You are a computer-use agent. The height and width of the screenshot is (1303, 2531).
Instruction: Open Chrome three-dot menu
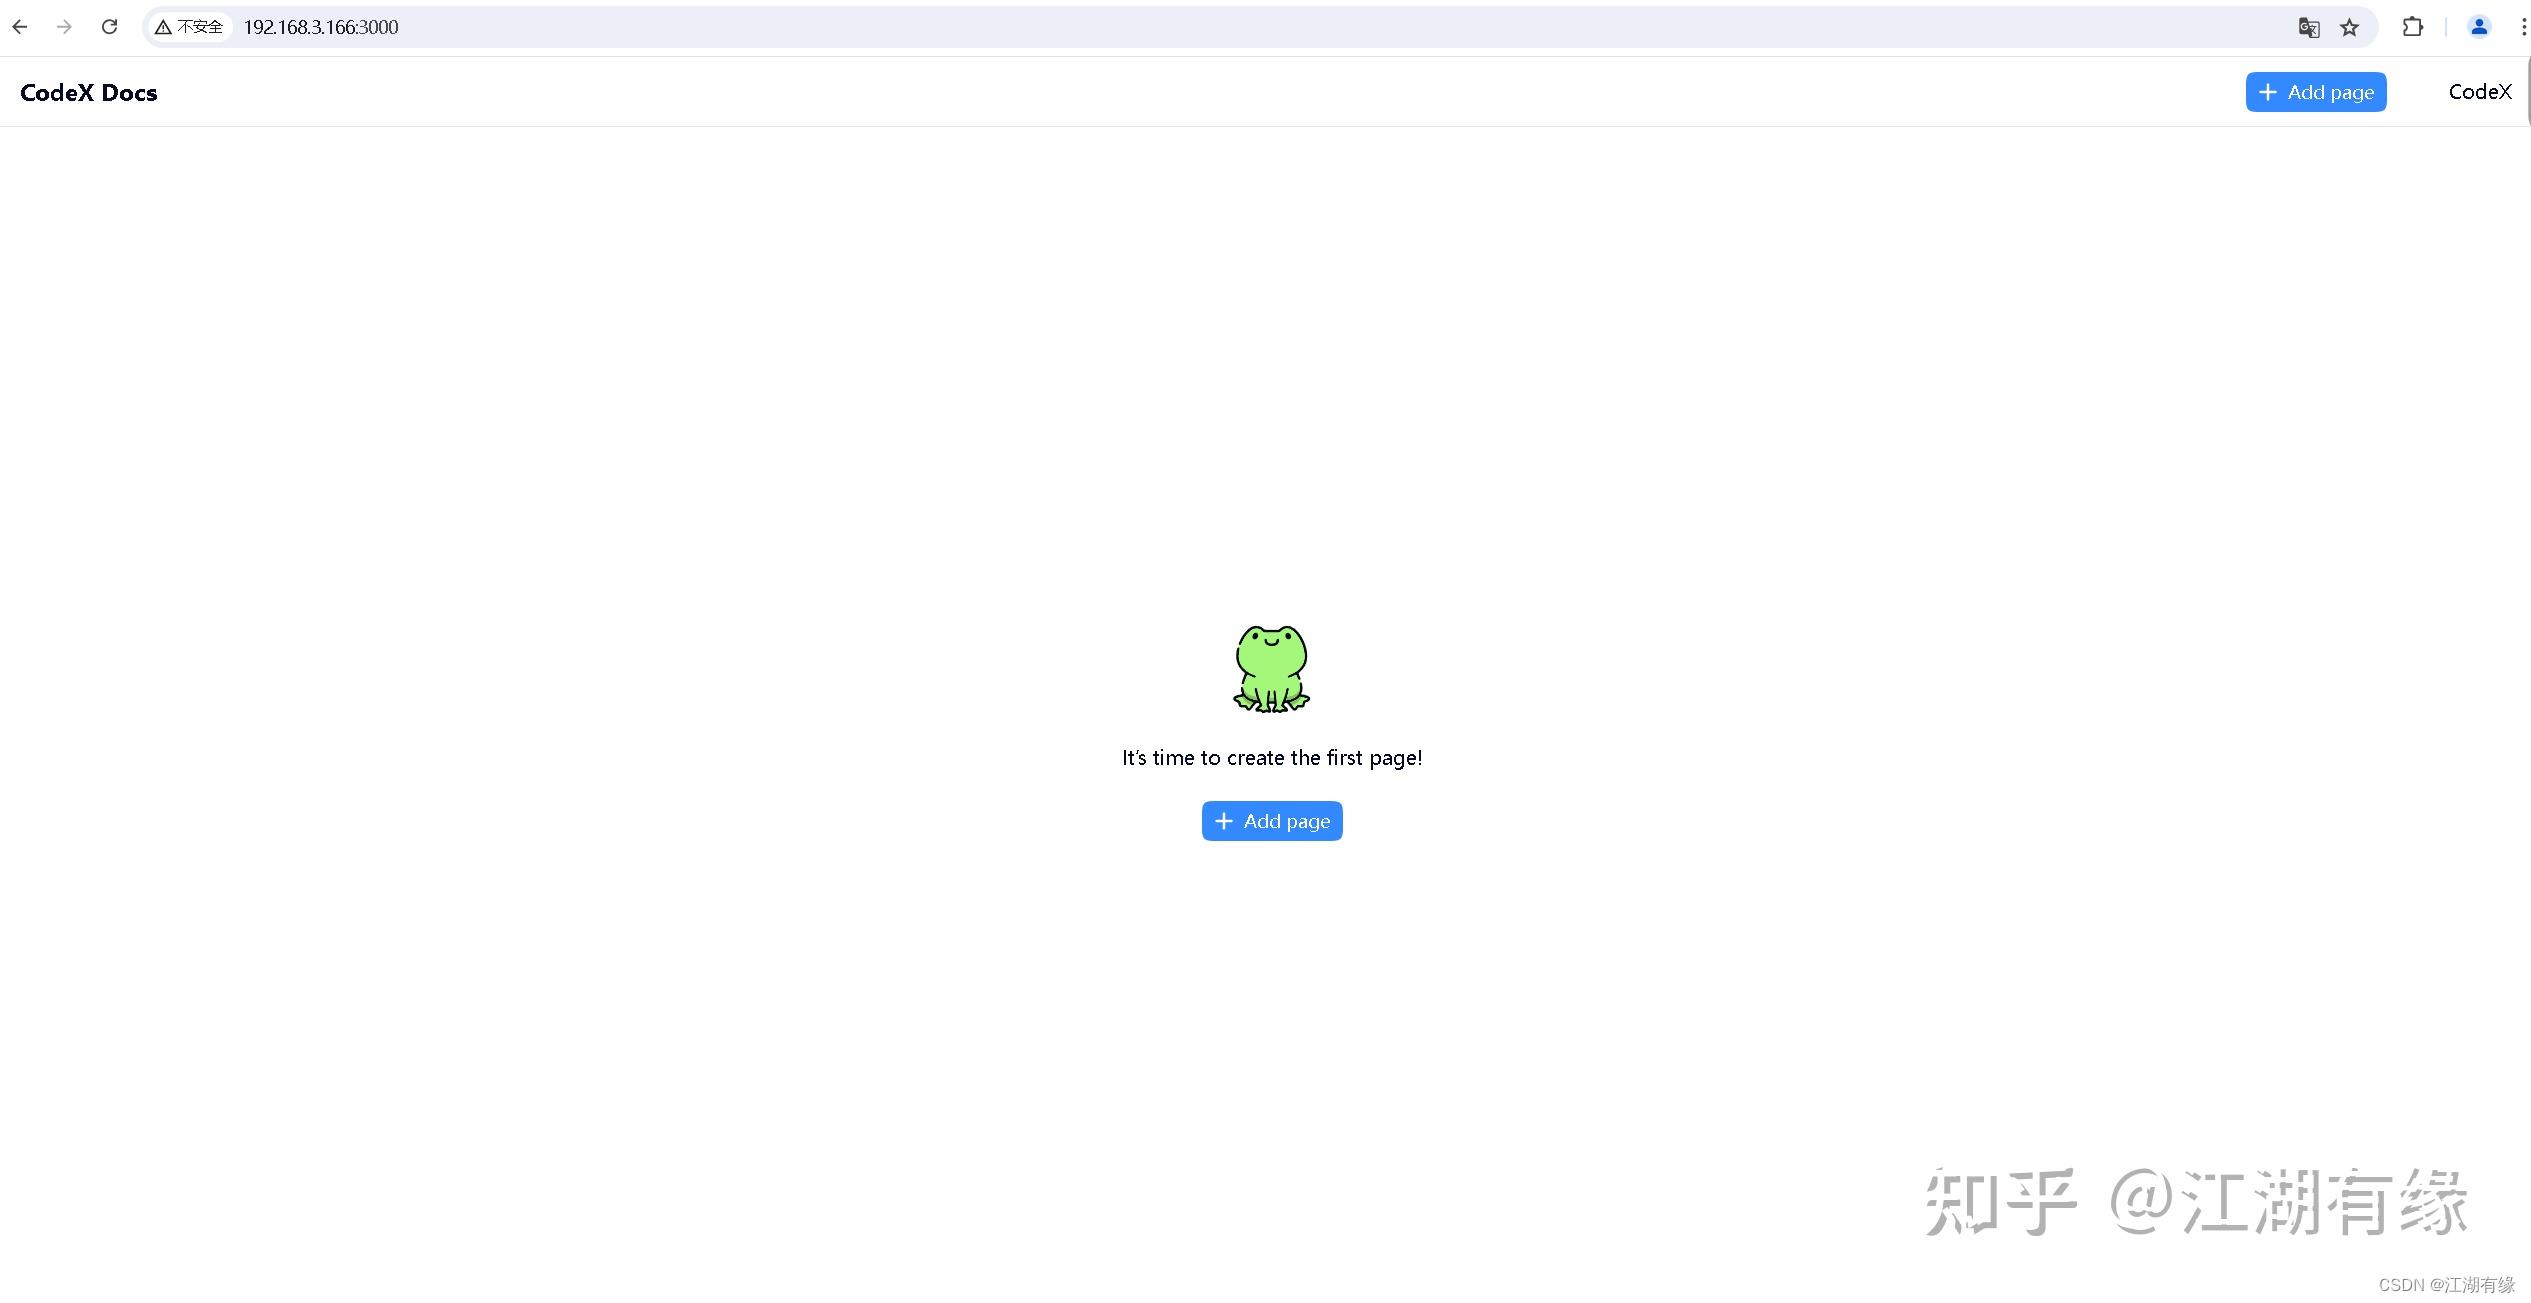2522,27
